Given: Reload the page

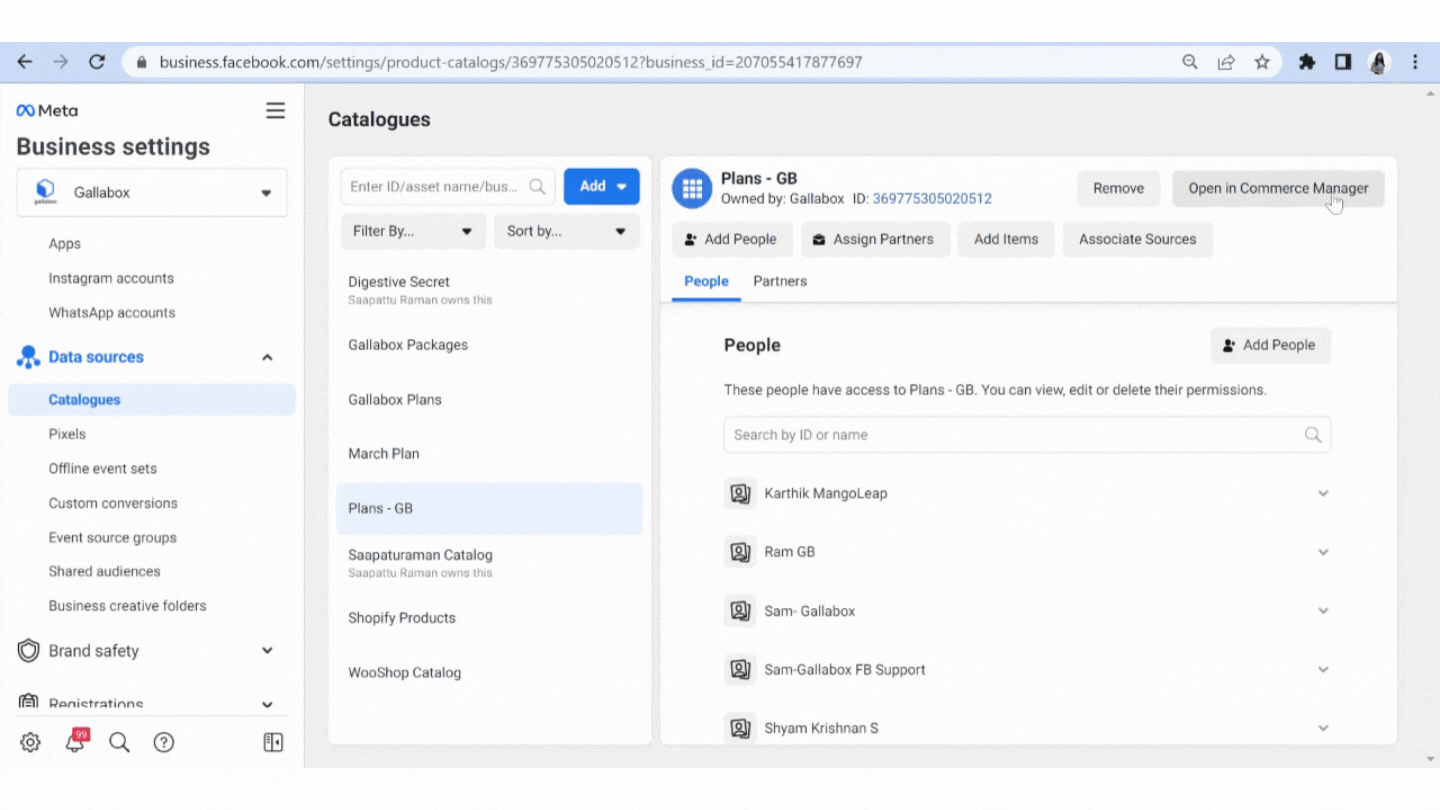Looking at the screenshot, I should (x=97, y=62).
